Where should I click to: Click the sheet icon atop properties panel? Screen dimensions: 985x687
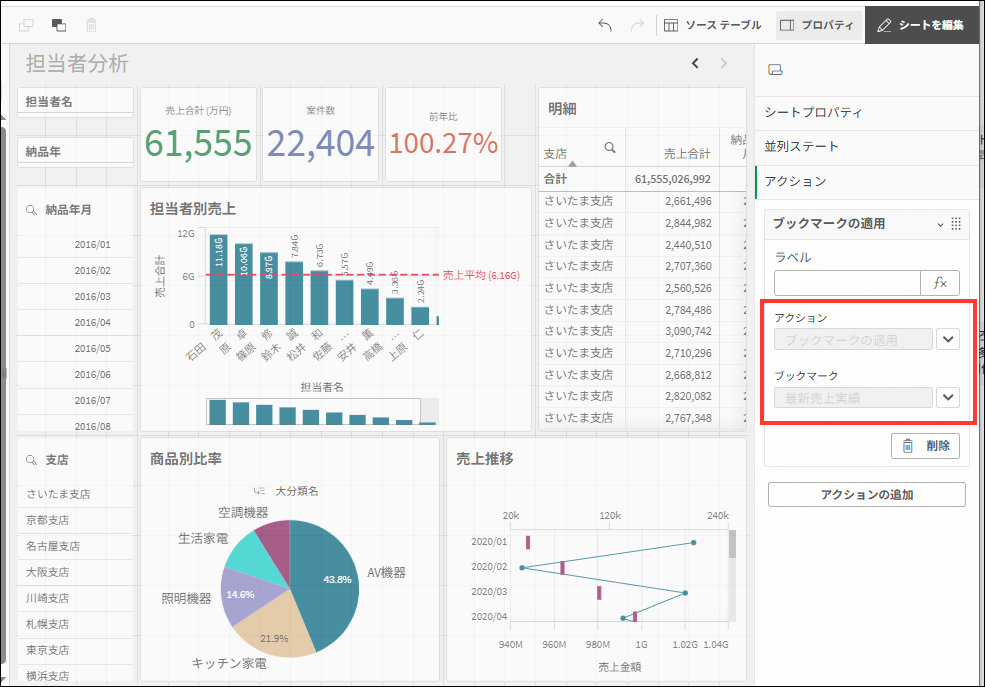click(x=774, y=69)
